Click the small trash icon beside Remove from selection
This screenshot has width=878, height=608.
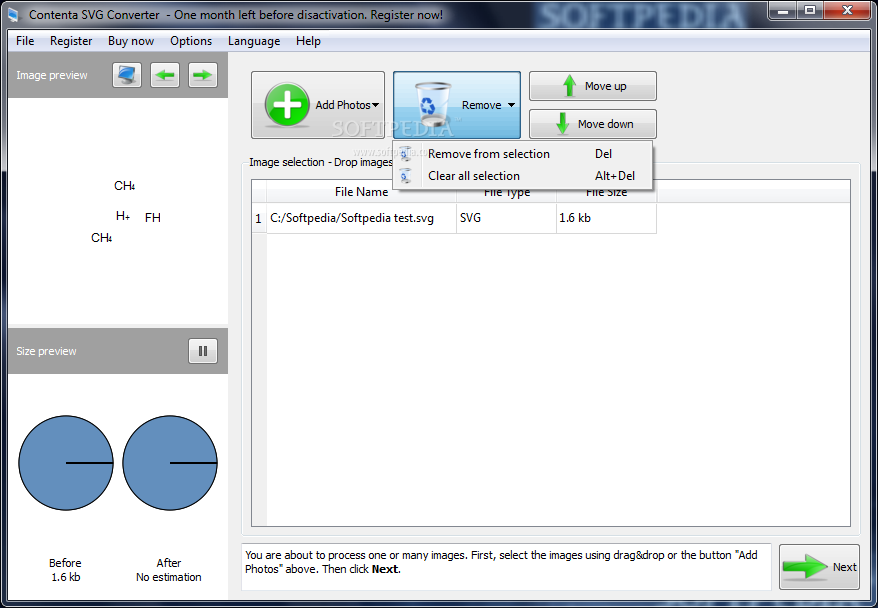[406, 153]
